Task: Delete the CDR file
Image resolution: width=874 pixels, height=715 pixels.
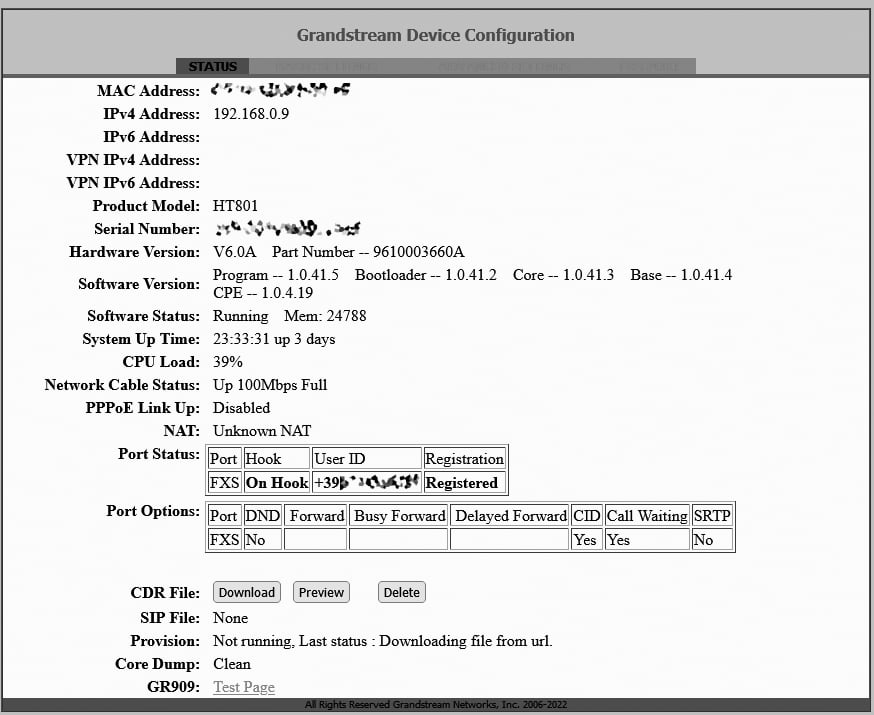Action: [401, 592]
